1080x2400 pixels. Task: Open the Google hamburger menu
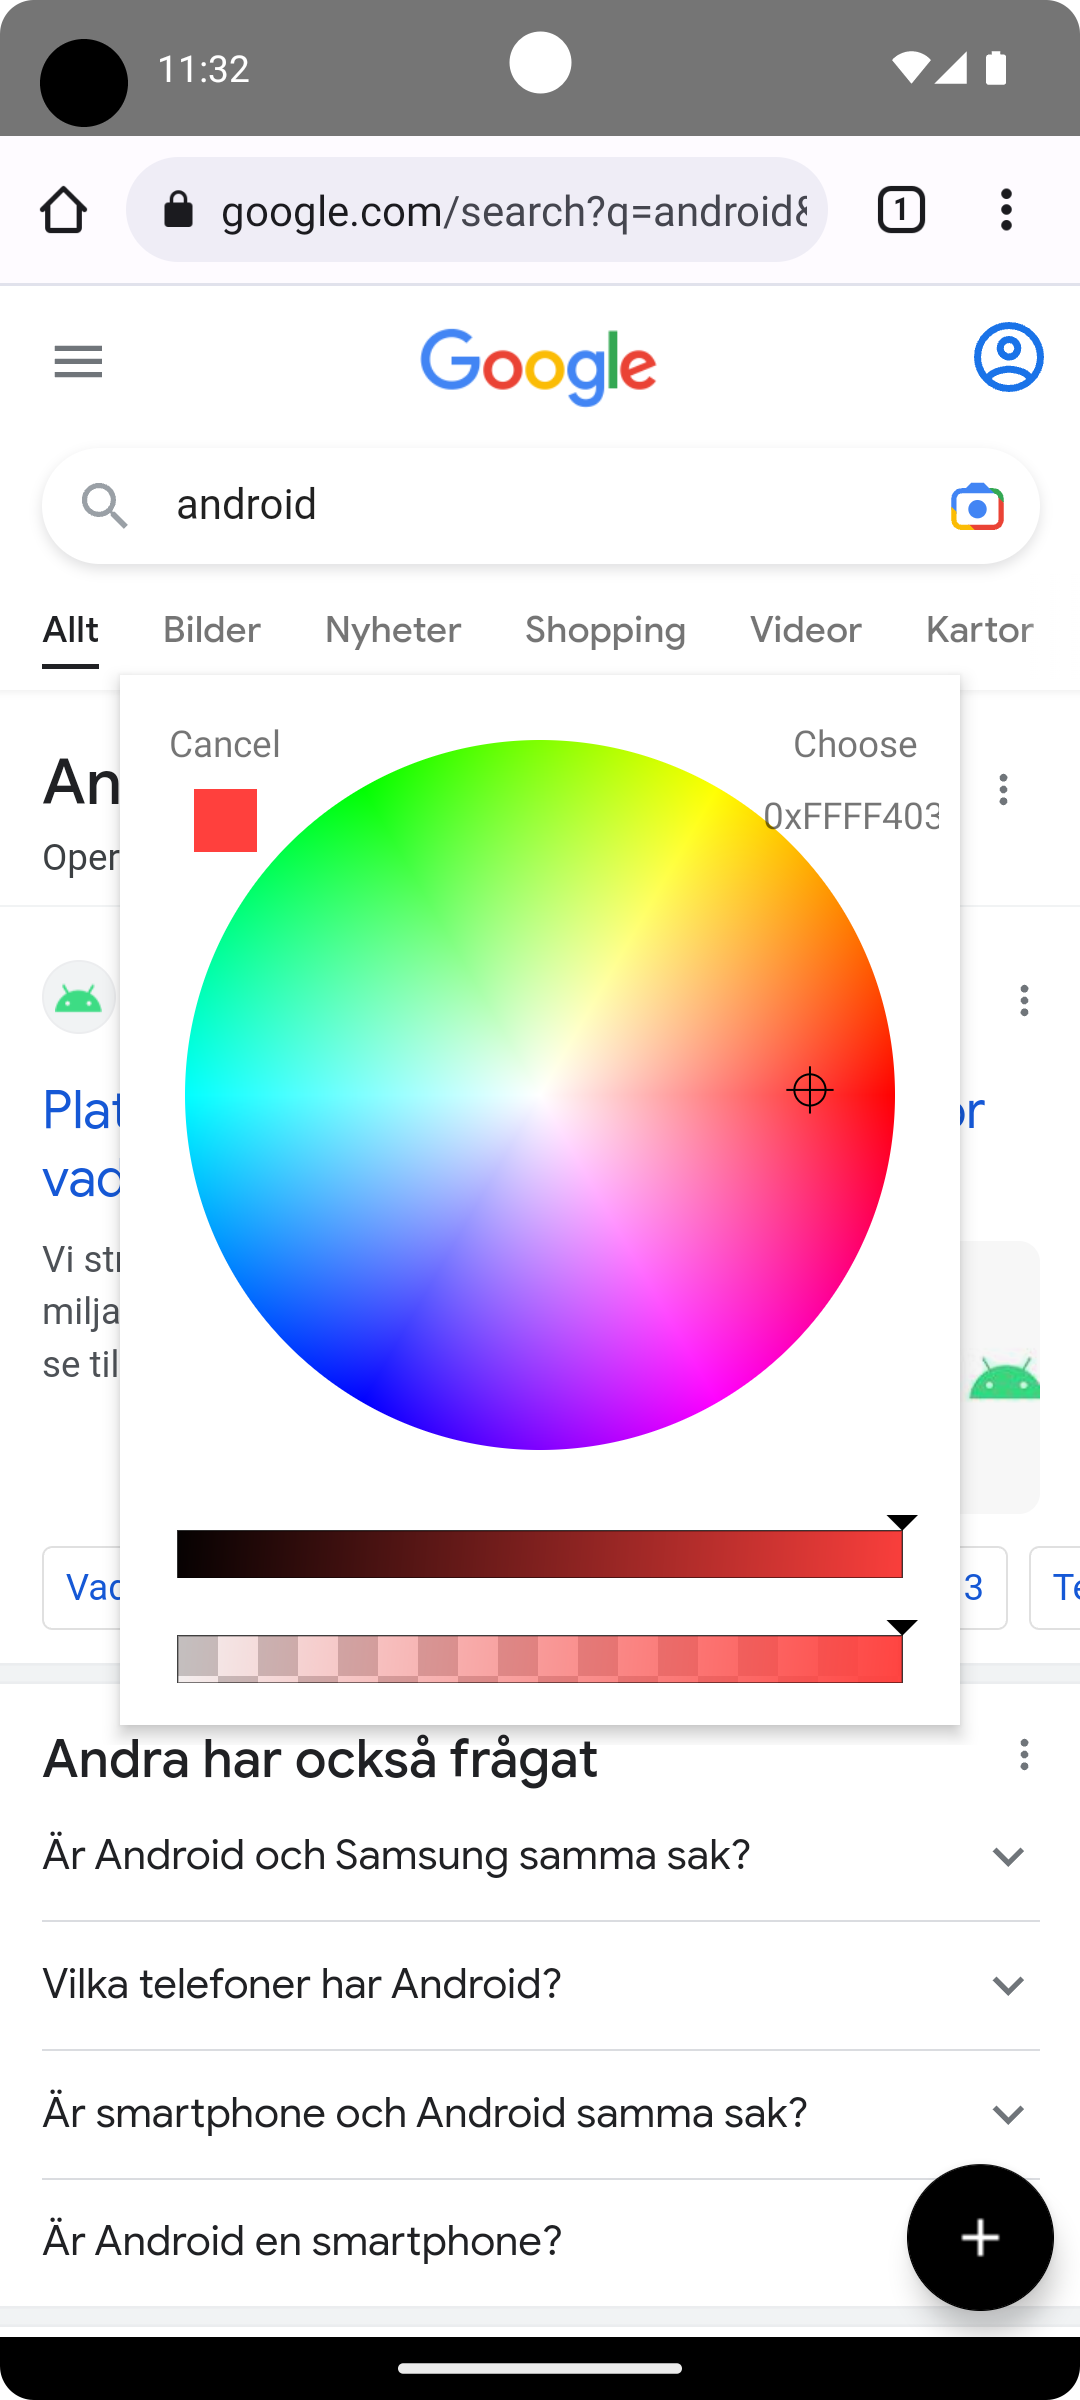point(78,362)
